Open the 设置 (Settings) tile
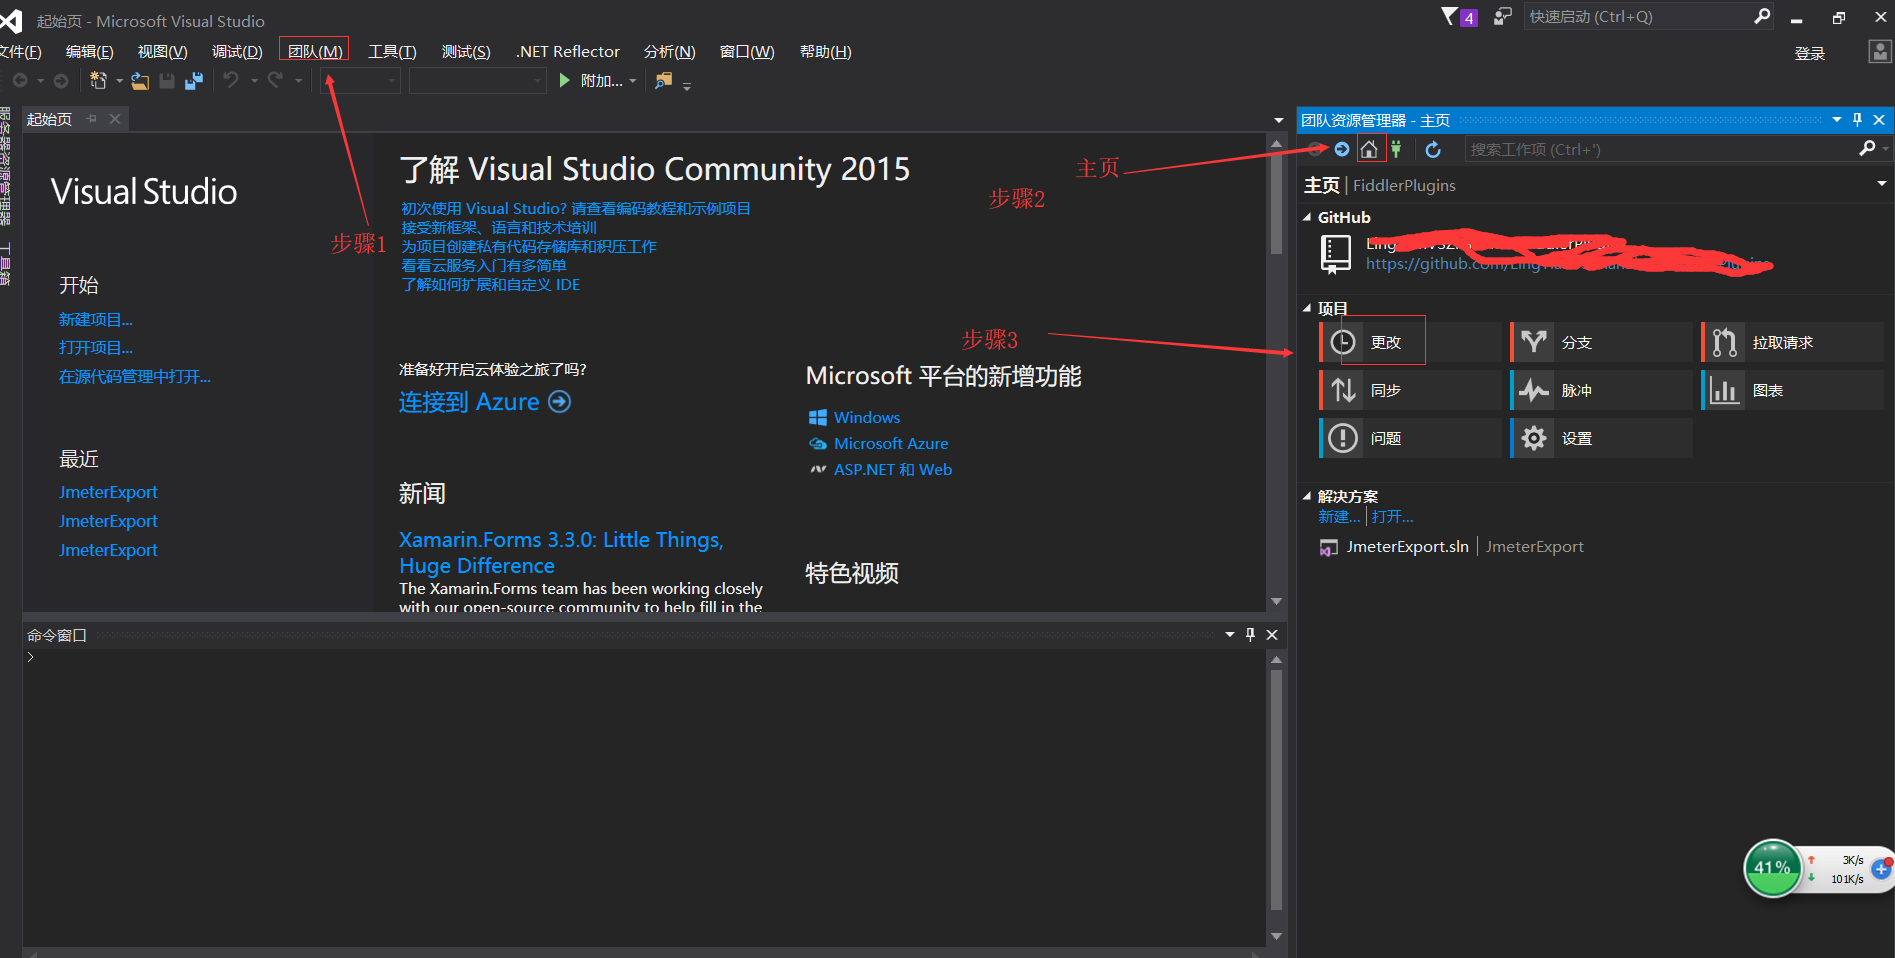 [1600, 438]
